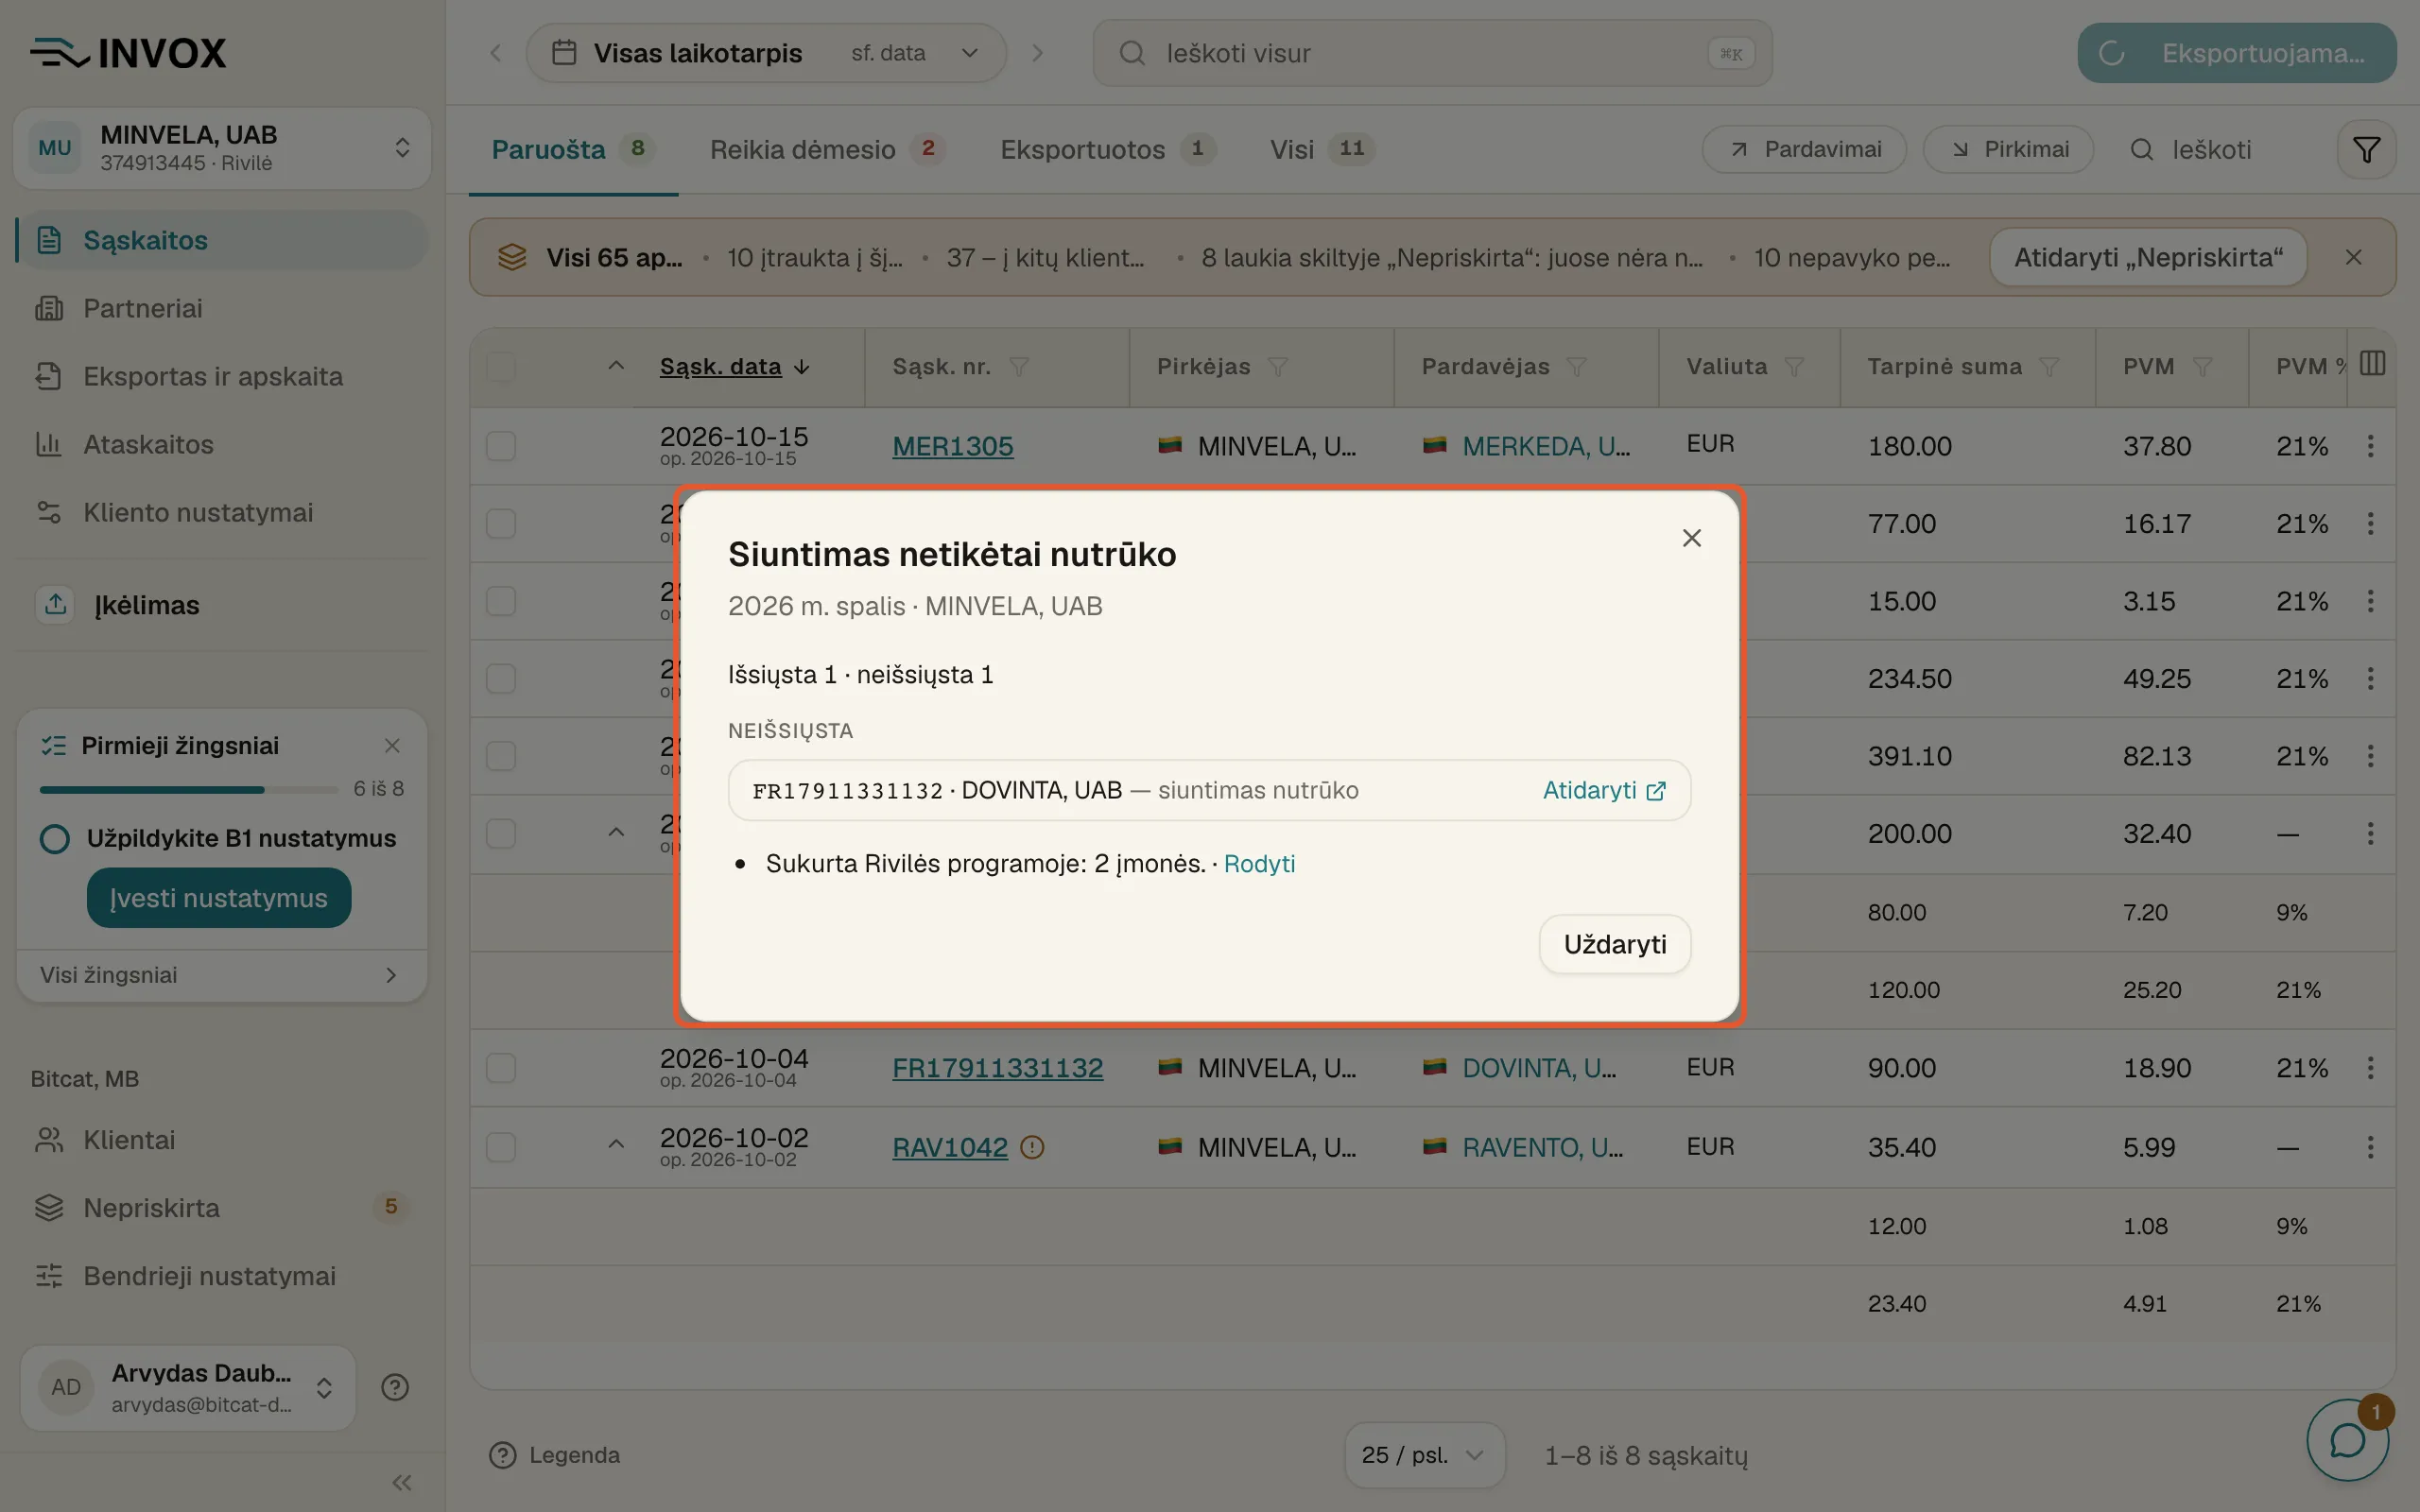Toggle select-all checkbox in table header
2420x1512 pixels.
pyautogui.click(x=501, y=367)
